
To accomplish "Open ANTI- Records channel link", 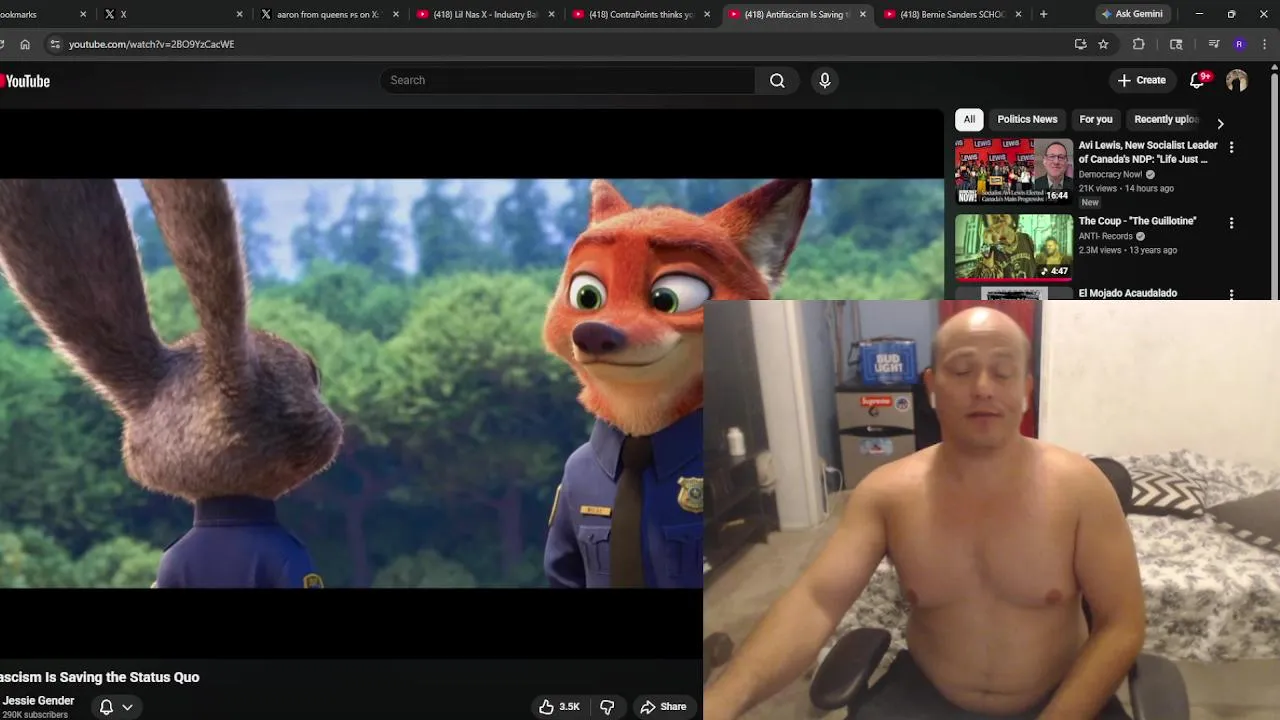I will (1105, 236).
